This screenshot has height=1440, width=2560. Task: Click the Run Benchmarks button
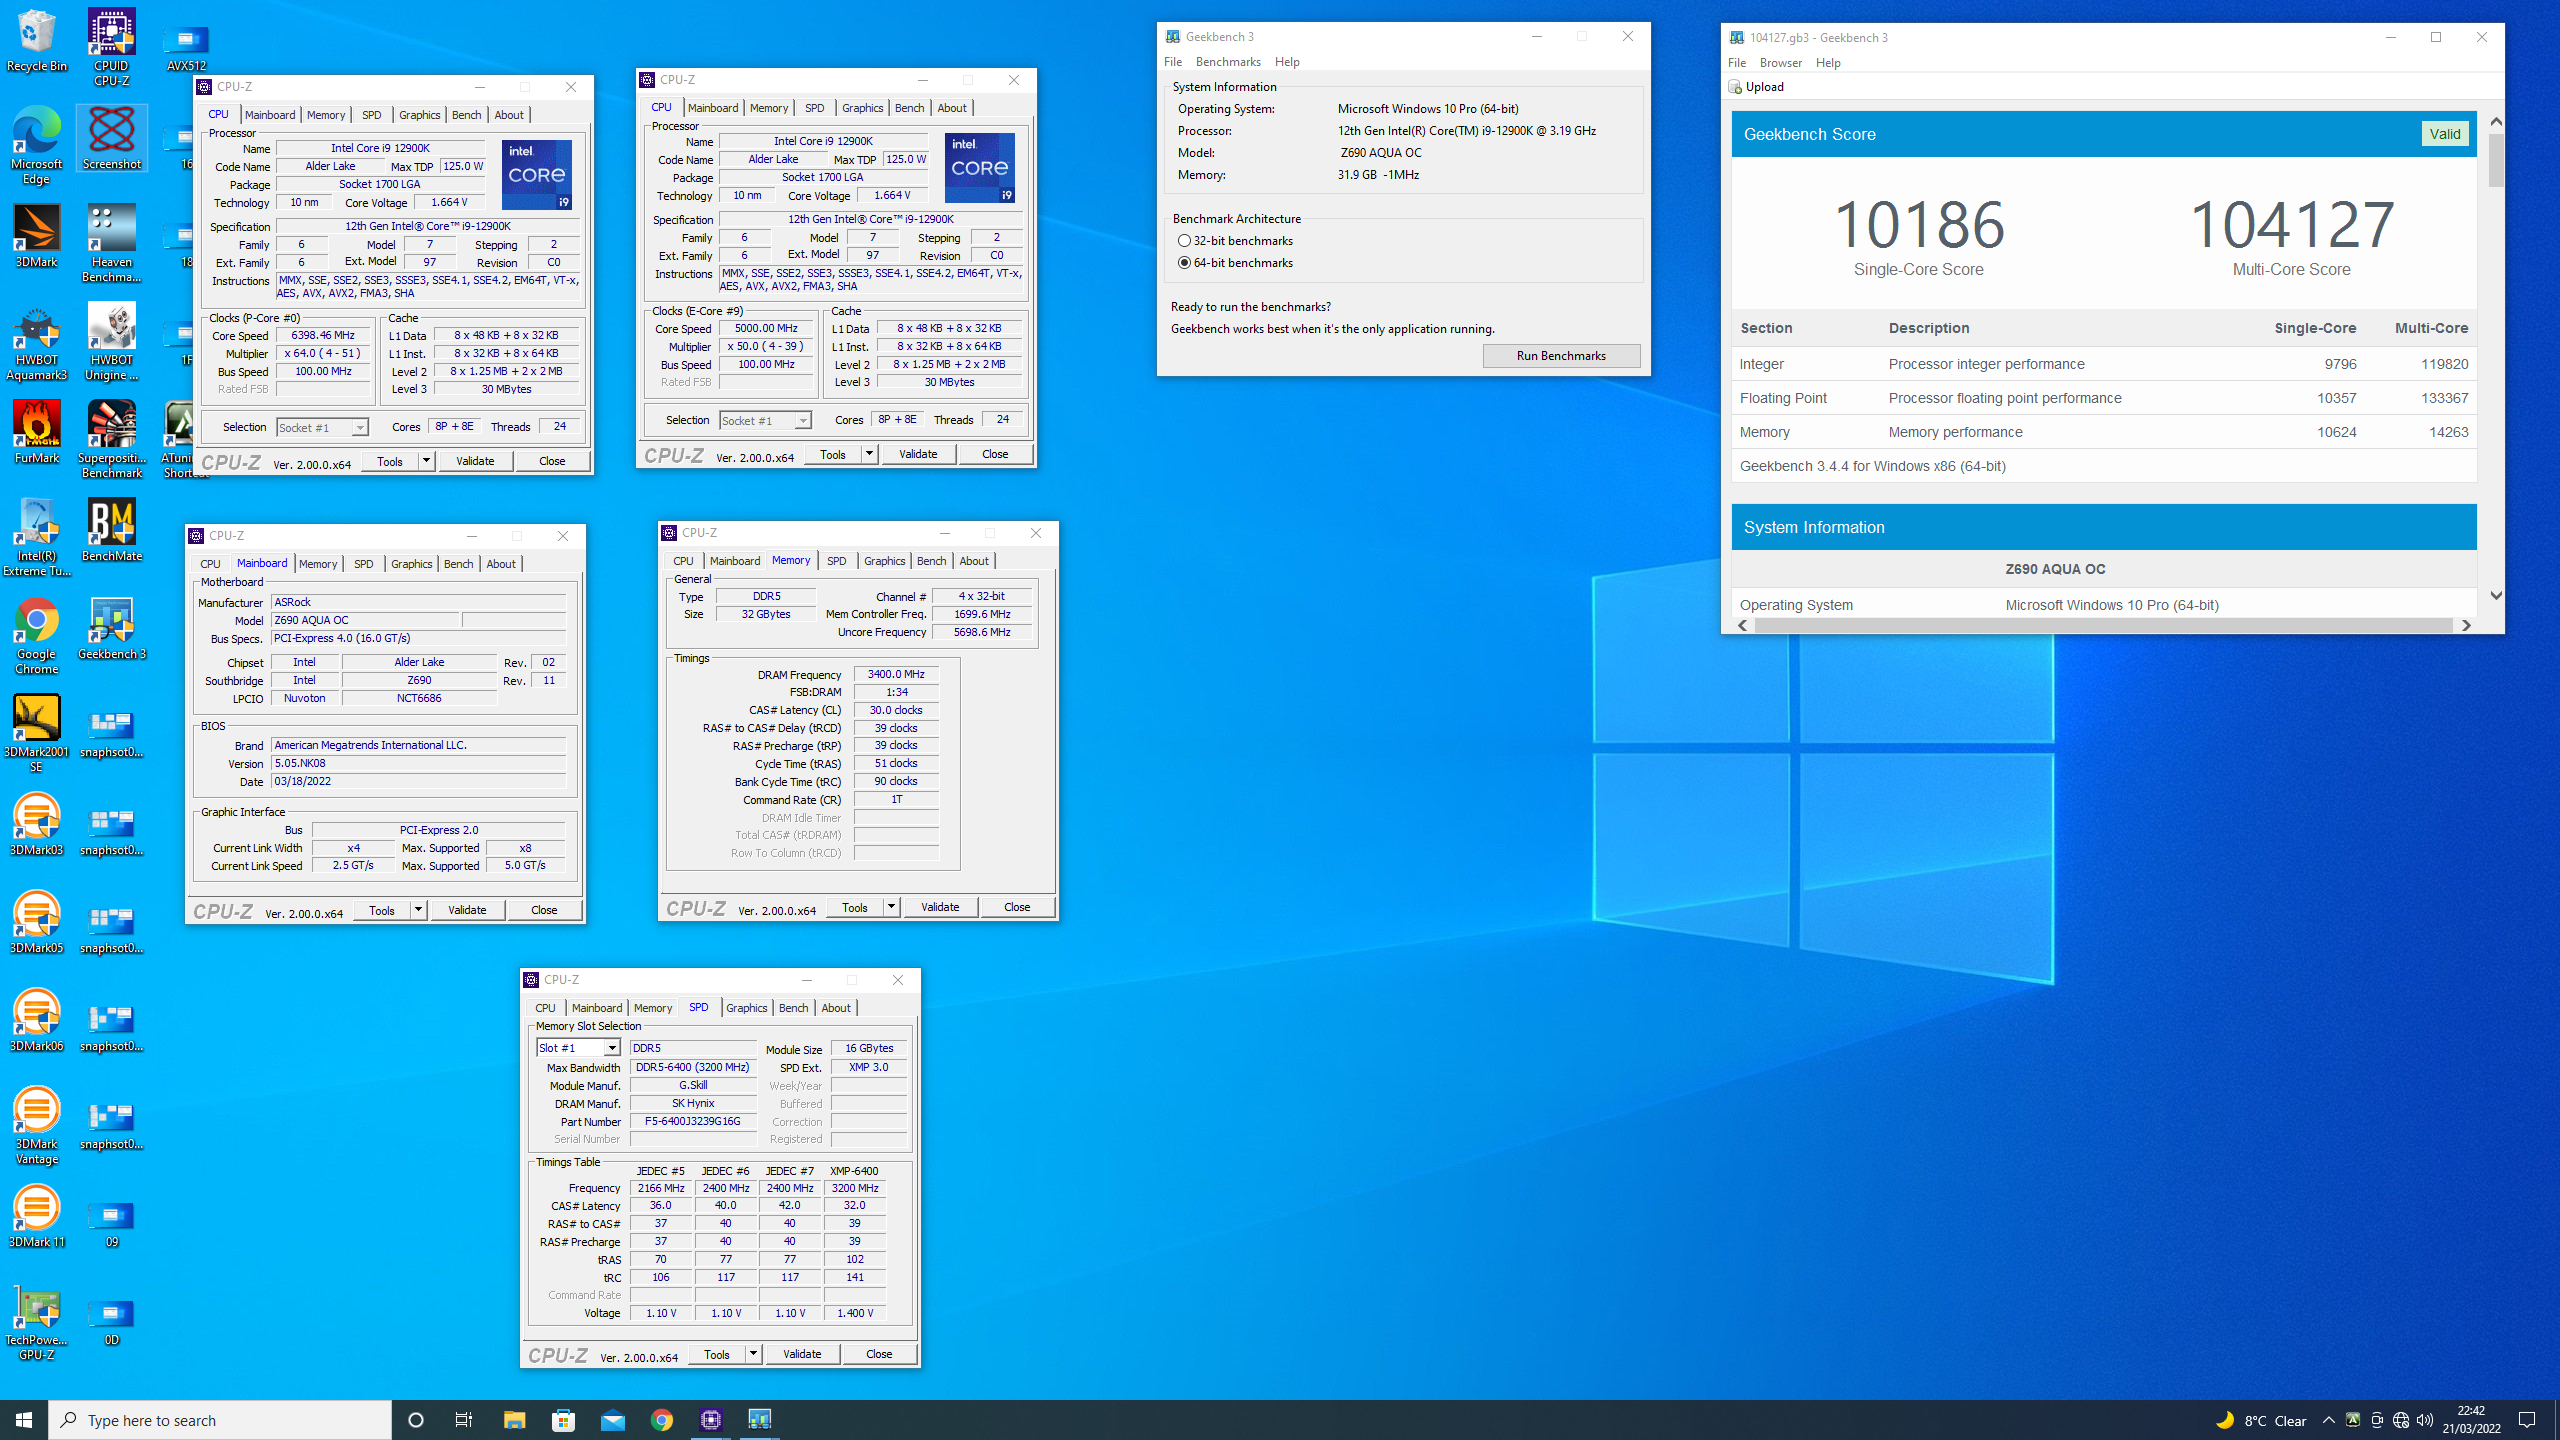coord(1561,356)
